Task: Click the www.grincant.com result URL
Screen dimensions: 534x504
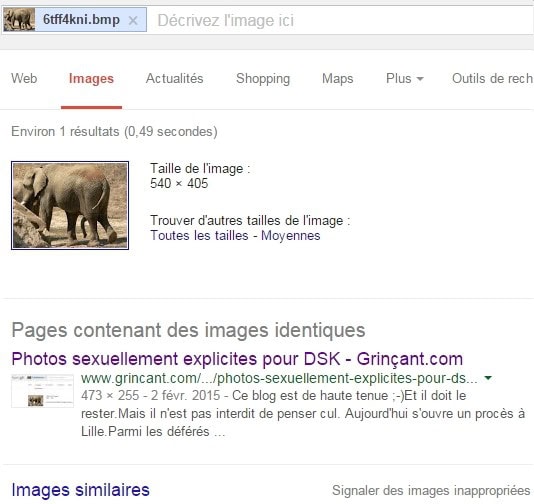Action: pos(279,378)
